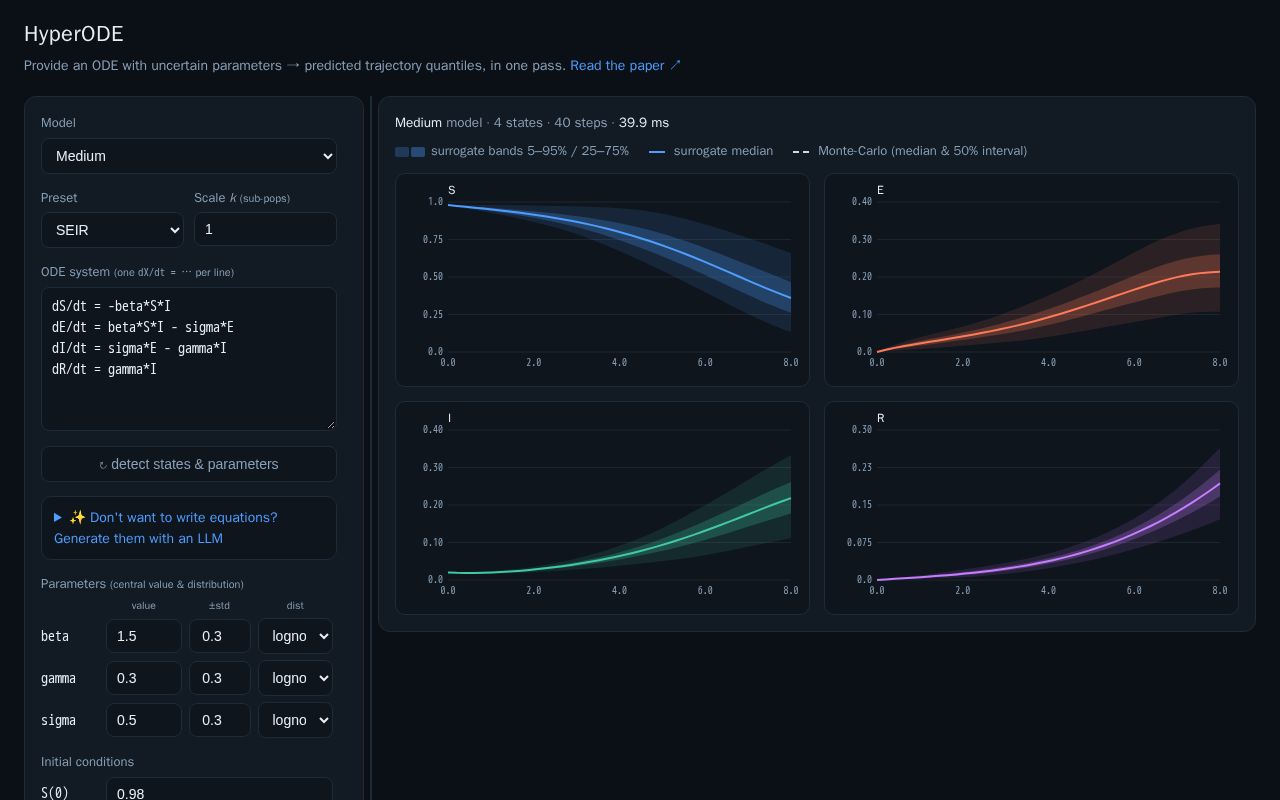Open the gamma distribution dropdown

pos(295,678)
